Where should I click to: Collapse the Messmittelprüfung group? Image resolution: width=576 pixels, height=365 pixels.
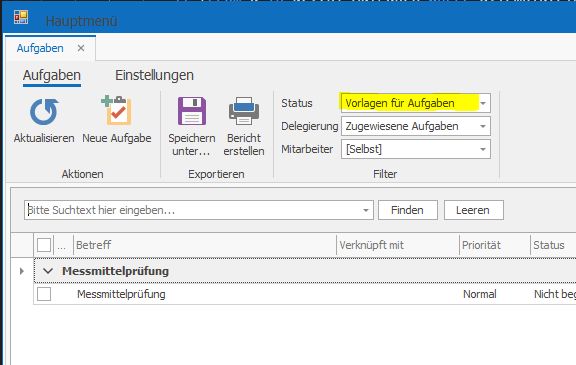[x=48, y=271]
